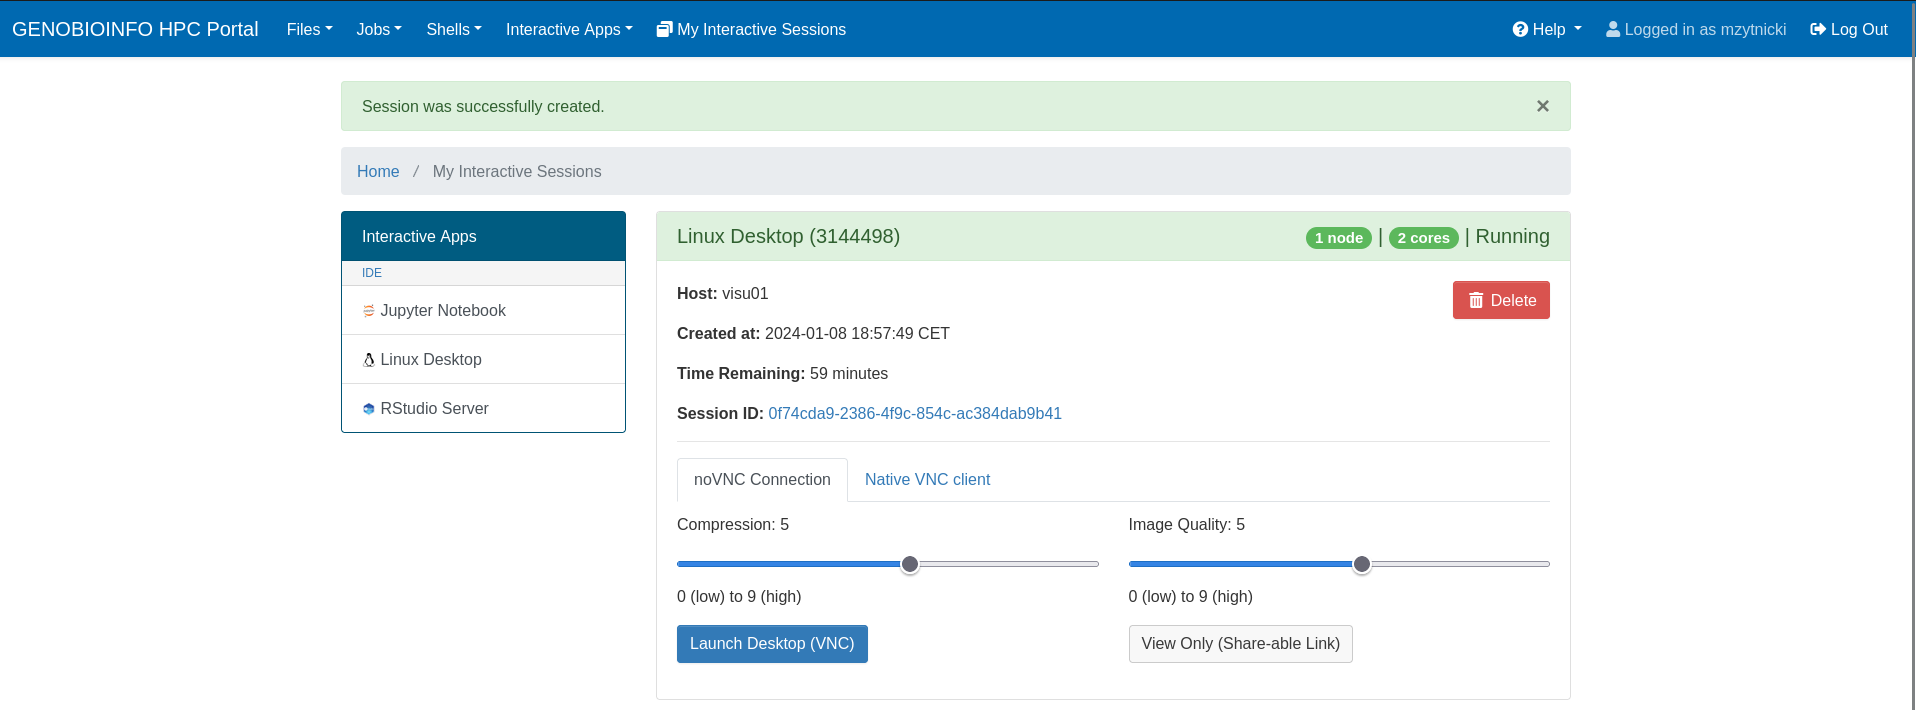The height and width of the screenshot is (710, 1916).
Task: Open My Interactive Sessions in navbar
Action: point(751,30)
